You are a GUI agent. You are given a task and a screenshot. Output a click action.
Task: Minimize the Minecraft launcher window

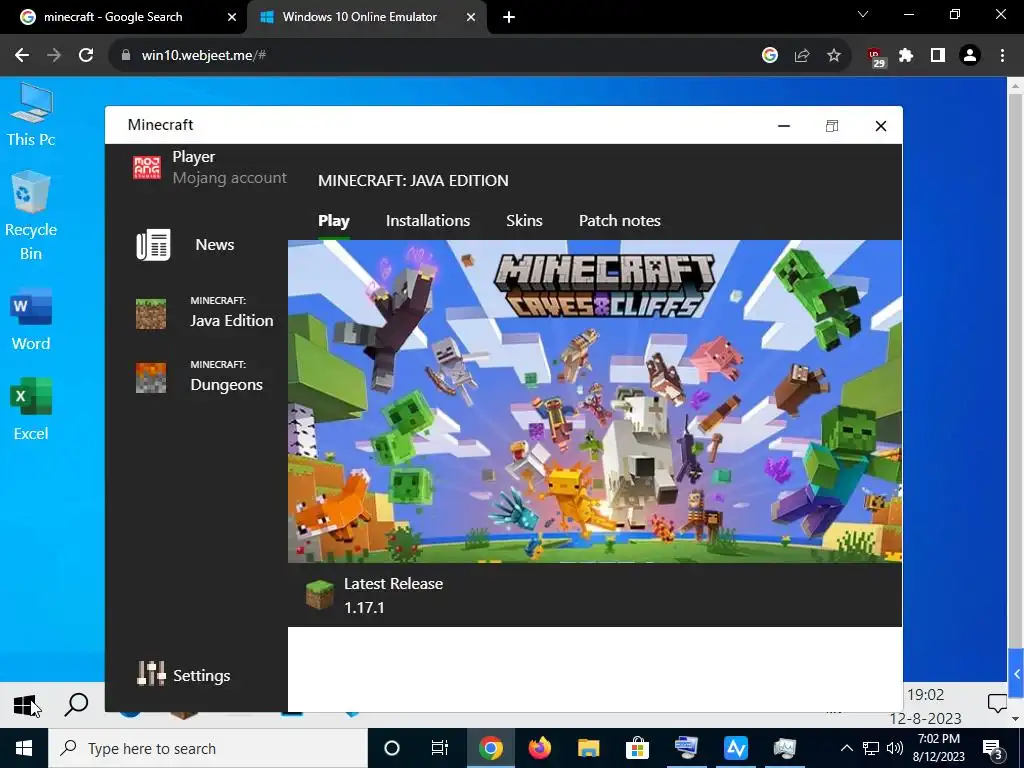[x=784, y=125]
